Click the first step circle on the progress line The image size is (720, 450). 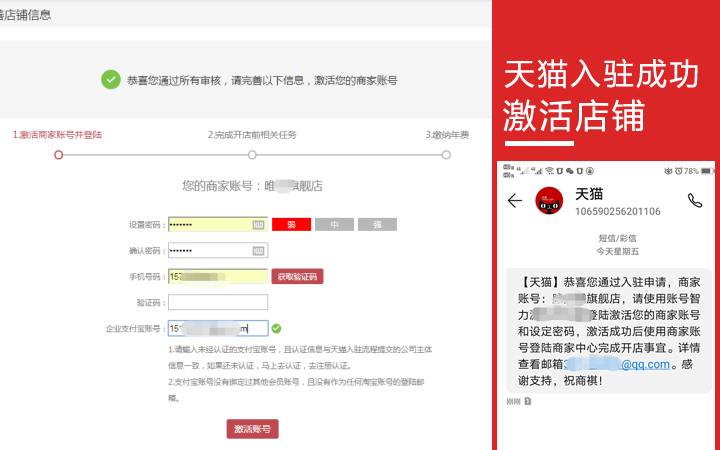click(x=58, y=155)
